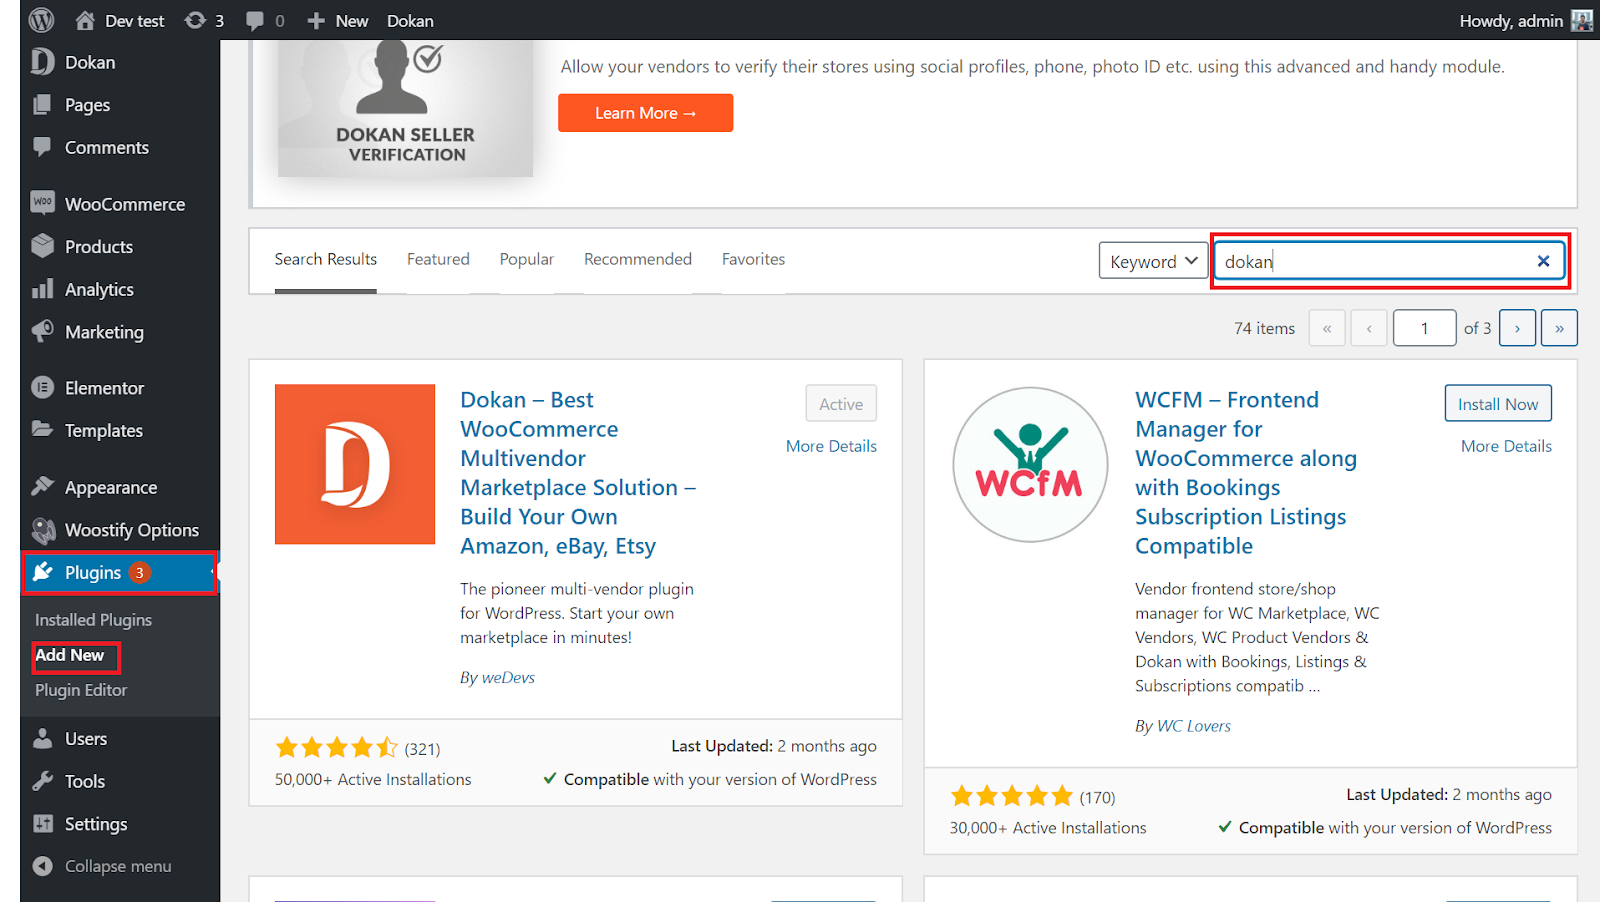Open the WordPress logo menu
The width and height of the screenshot is (1600, 902).
[x=42, y=20]
